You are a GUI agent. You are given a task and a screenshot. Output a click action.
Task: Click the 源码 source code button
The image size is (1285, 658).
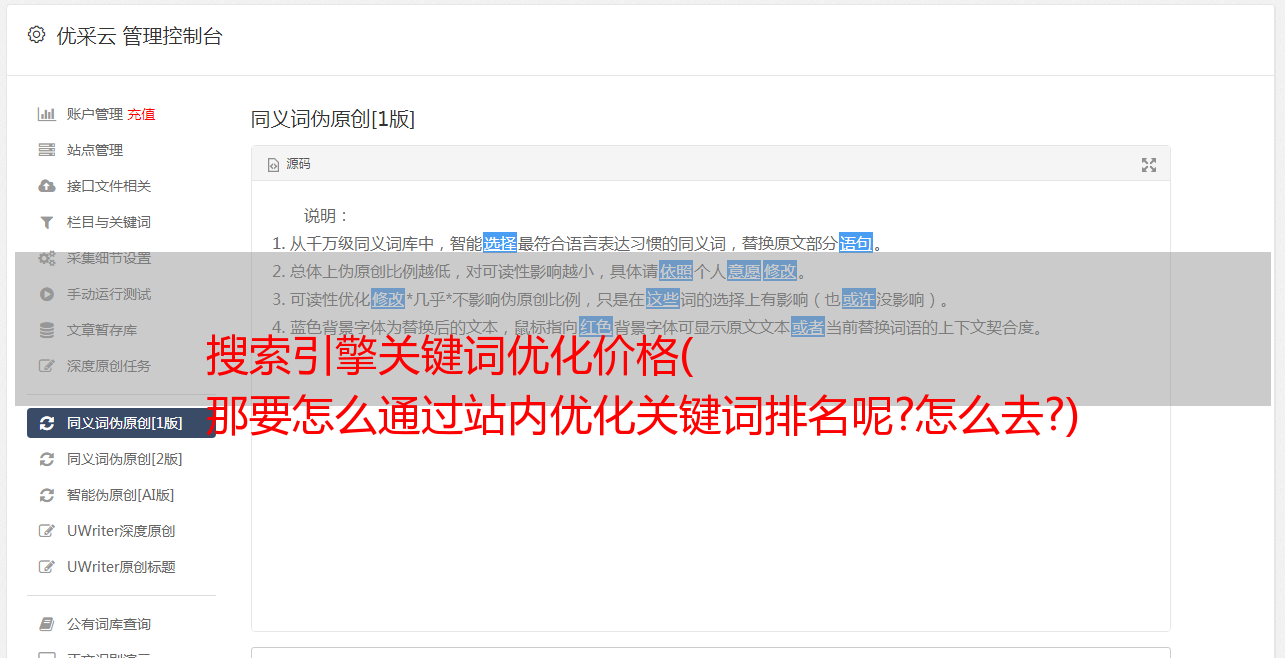289,164
